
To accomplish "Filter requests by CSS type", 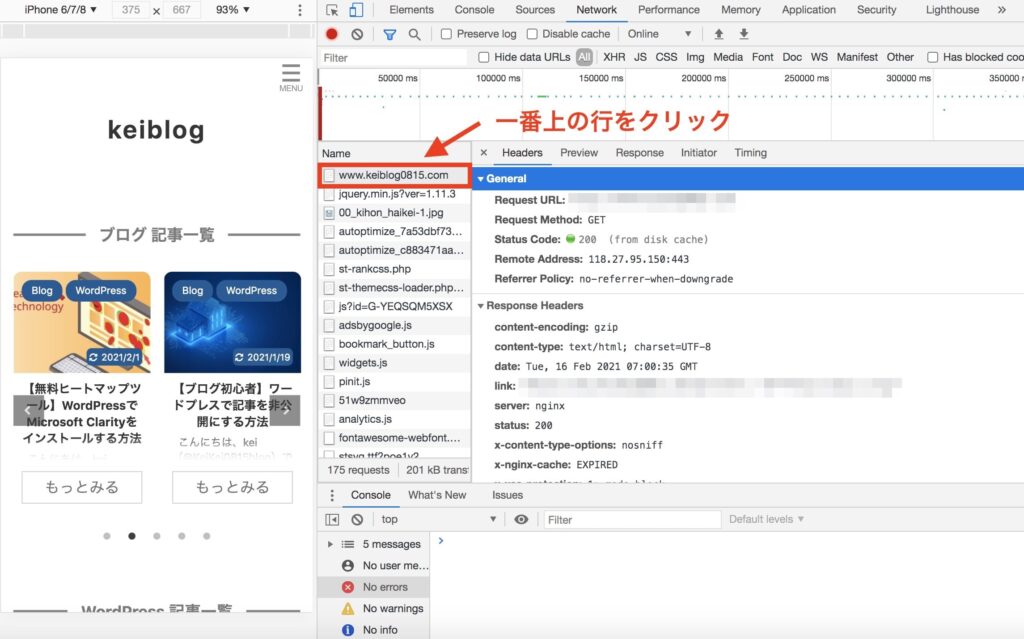I will point(666,57).
